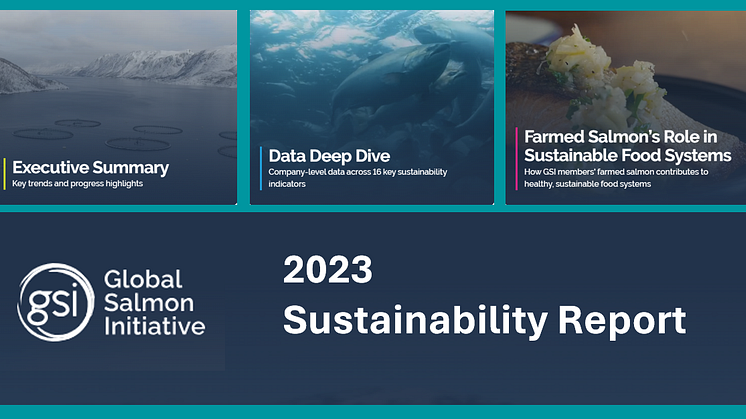
Task: Click 'Key trends and progress highlights' subtitle
Action: [77, 185]
